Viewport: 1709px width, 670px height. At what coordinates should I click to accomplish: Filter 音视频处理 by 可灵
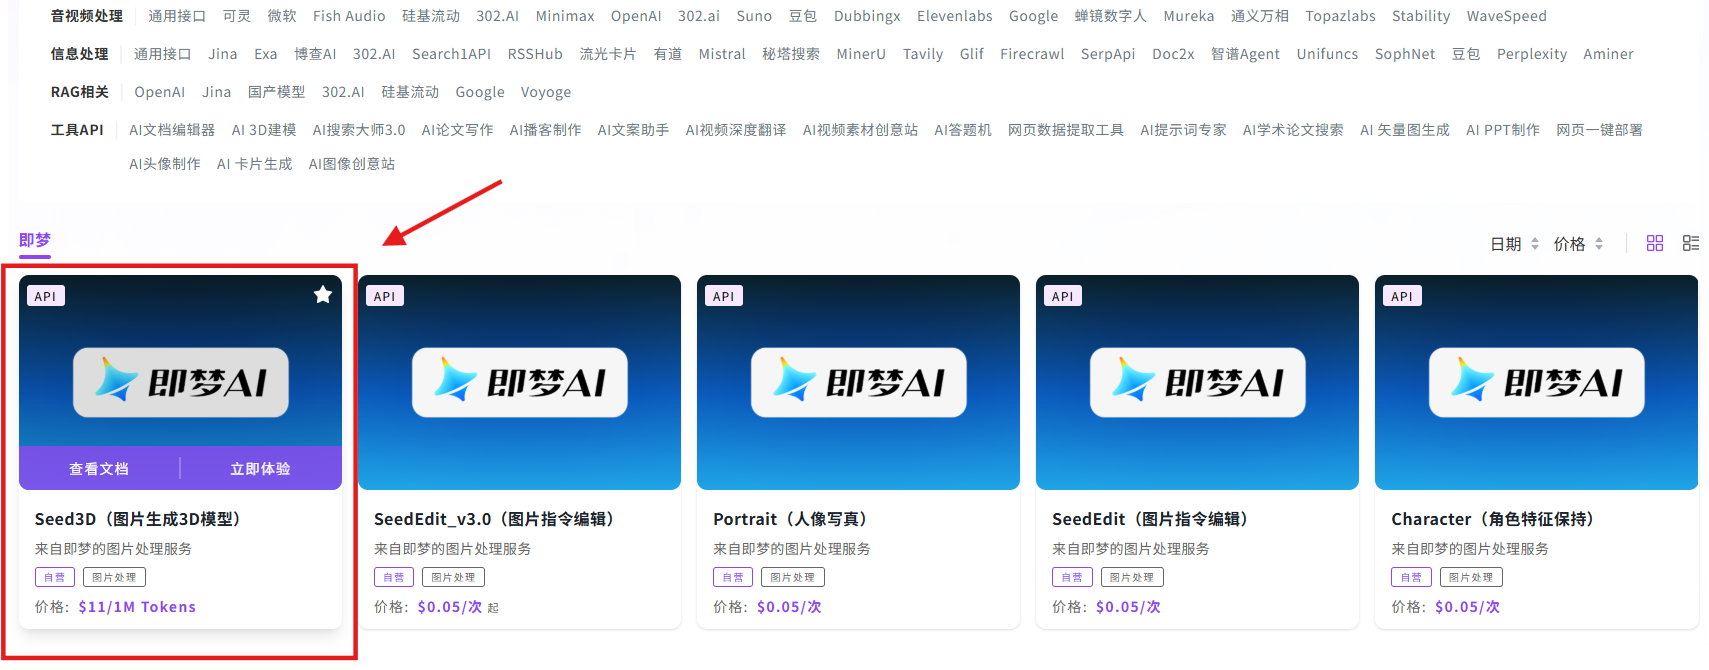pyautogui.click(x=237, y=16)
